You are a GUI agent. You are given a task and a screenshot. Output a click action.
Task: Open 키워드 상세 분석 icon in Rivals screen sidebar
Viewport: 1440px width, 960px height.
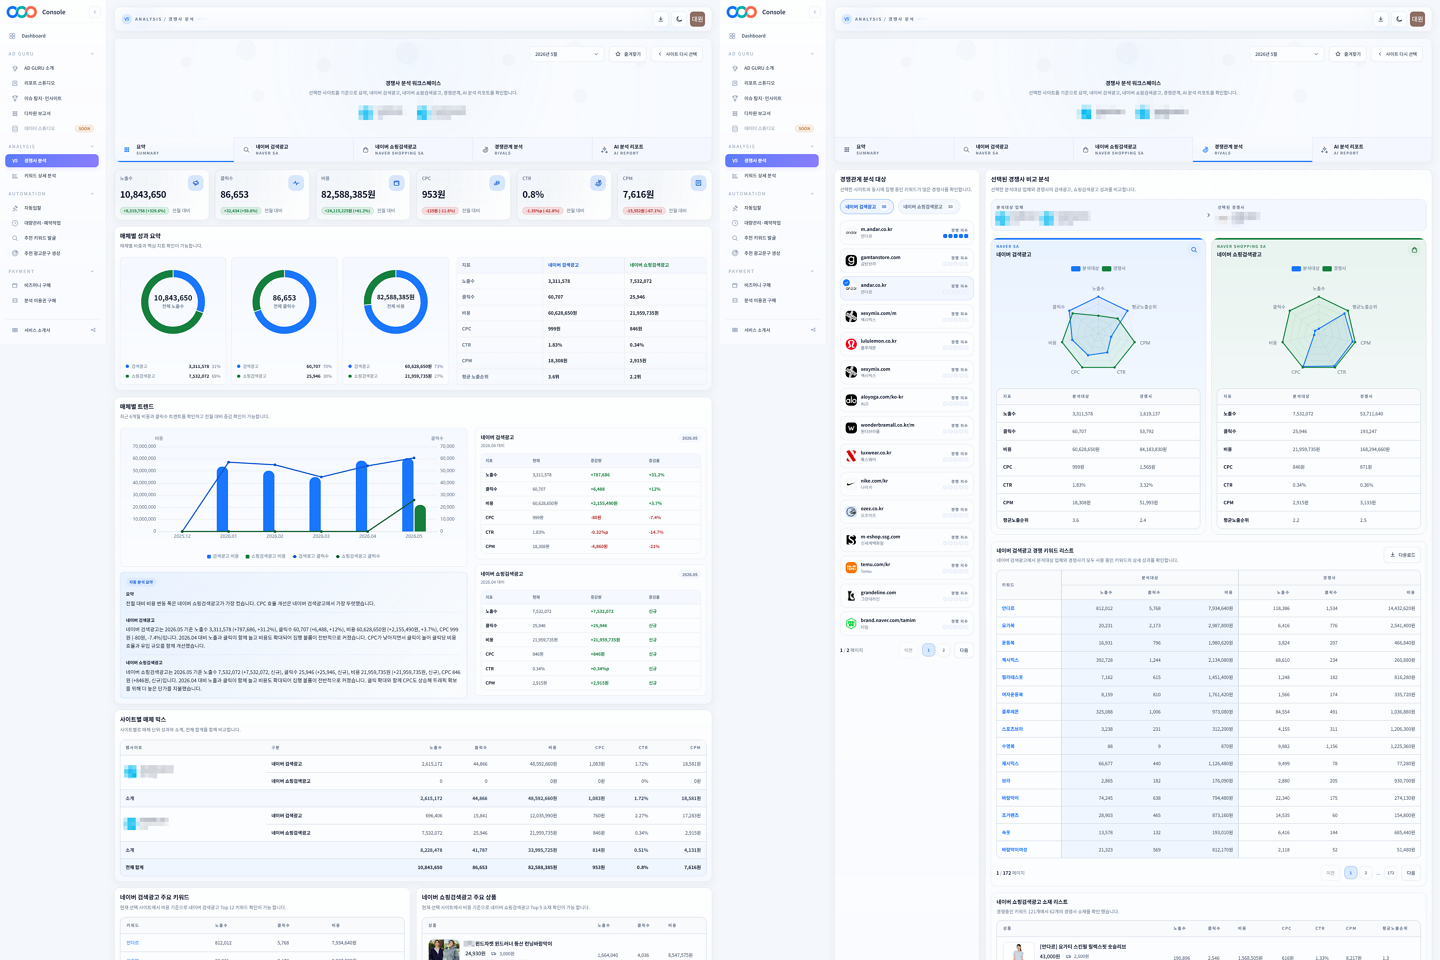click(735, 176)
